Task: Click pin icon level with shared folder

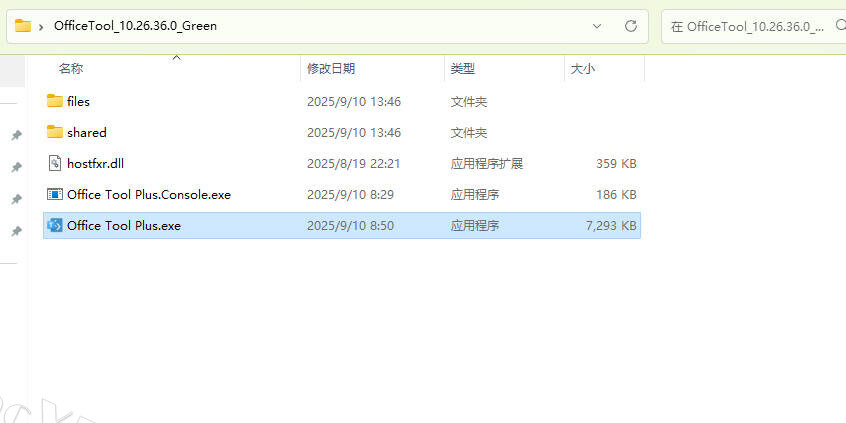Action: pos(17,135)
